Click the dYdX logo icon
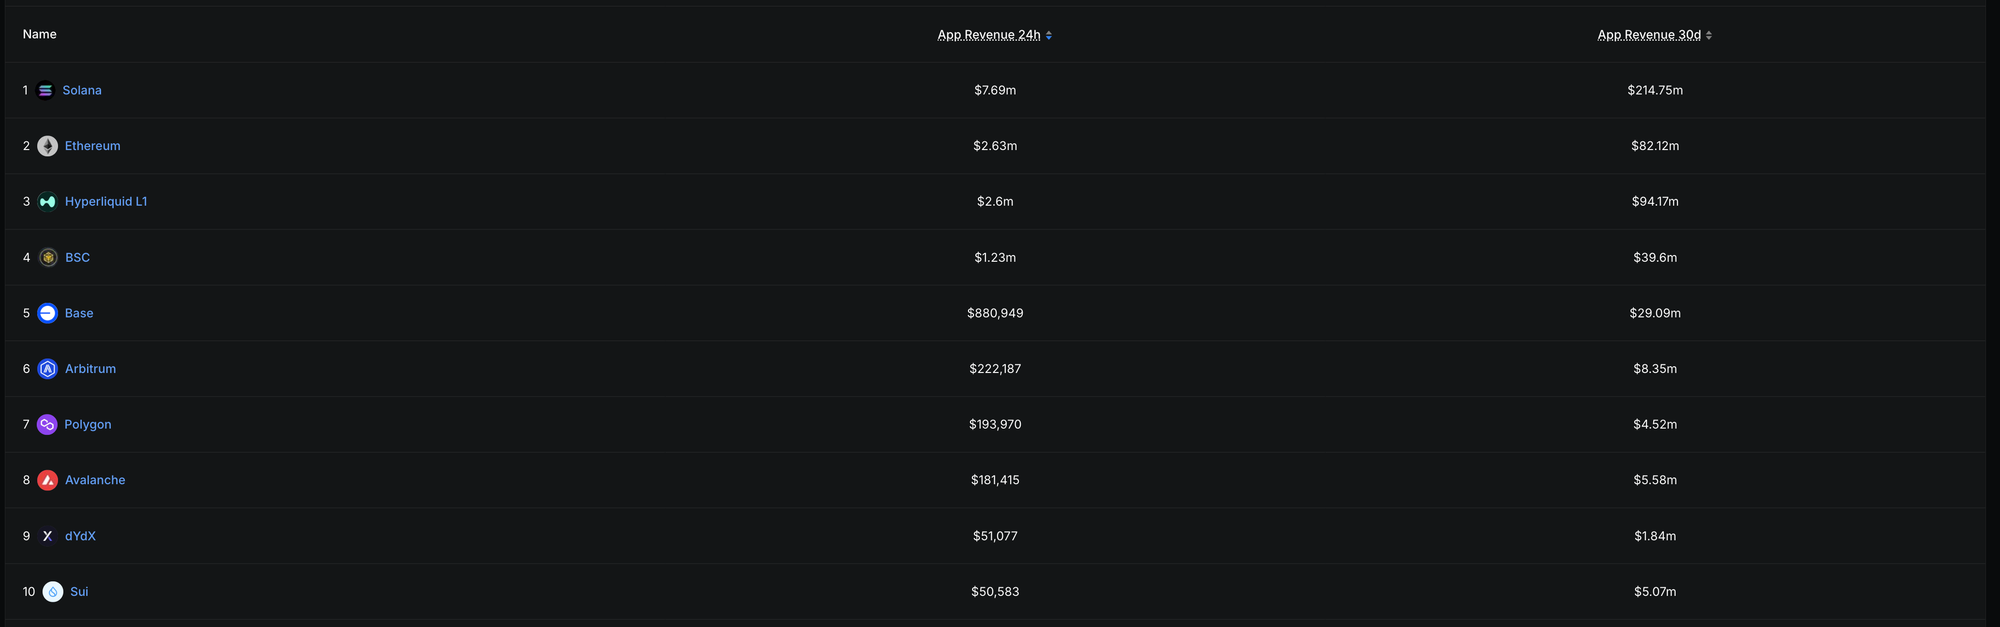This screenshot has height=627, width=2000. pos(48,536)
